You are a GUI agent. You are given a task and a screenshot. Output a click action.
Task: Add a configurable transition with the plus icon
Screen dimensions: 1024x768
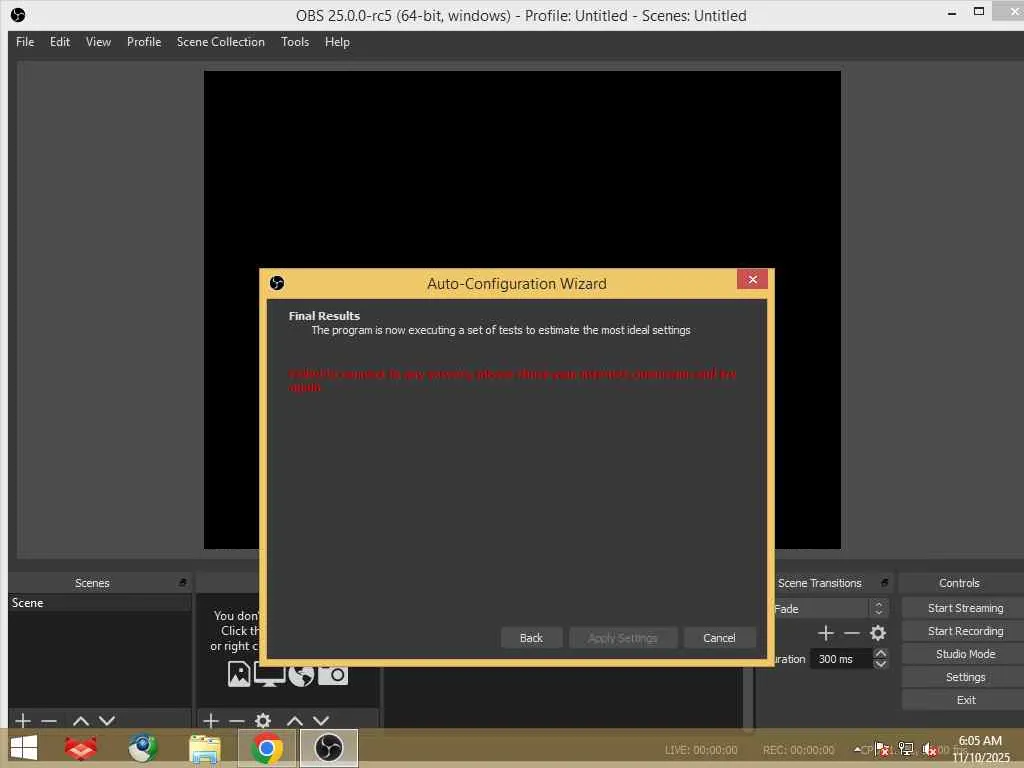point(825,633)
